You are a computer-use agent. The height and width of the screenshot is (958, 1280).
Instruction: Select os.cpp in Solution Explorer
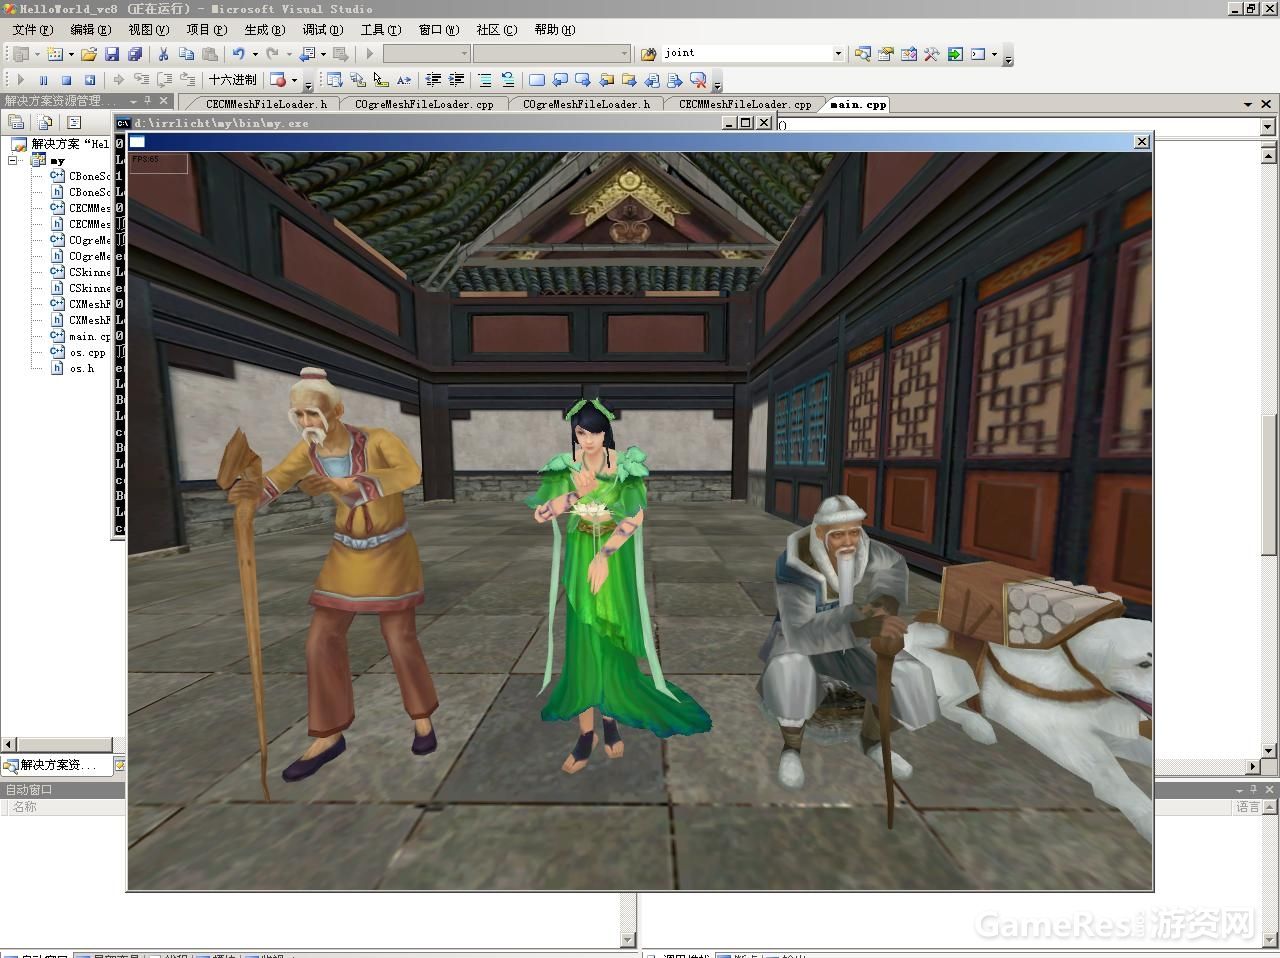coord(87,352)
